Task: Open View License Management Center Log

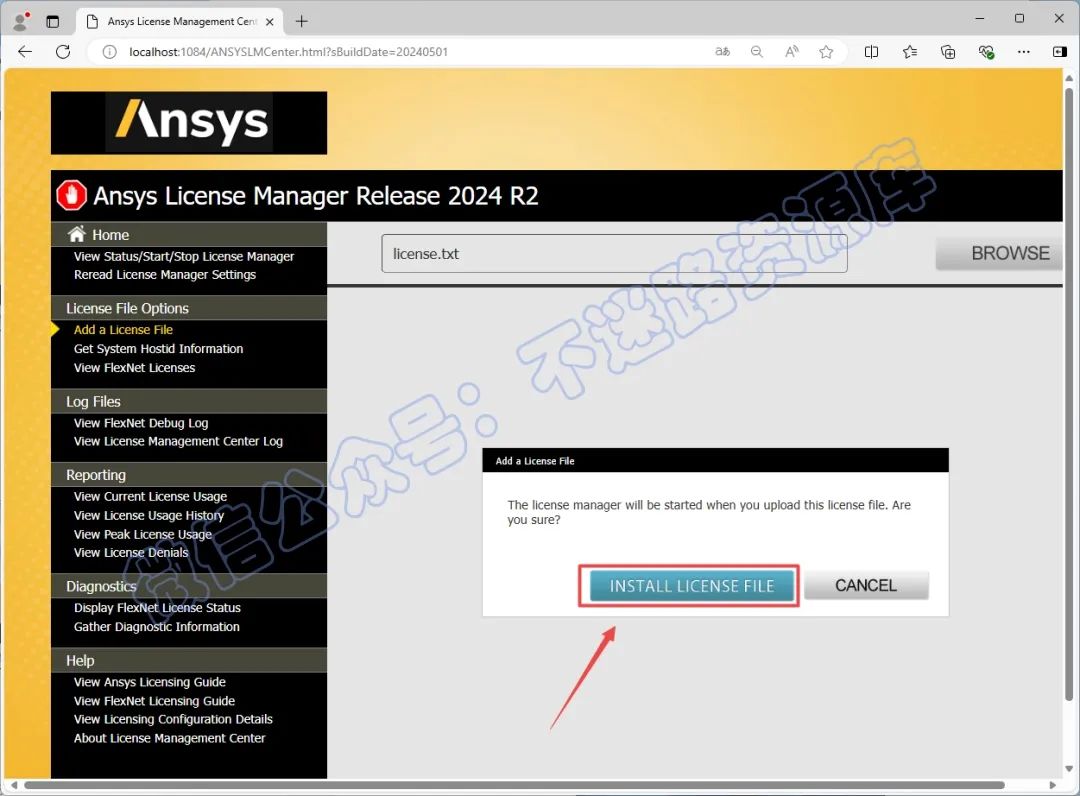Action: (x=178, y=441)
